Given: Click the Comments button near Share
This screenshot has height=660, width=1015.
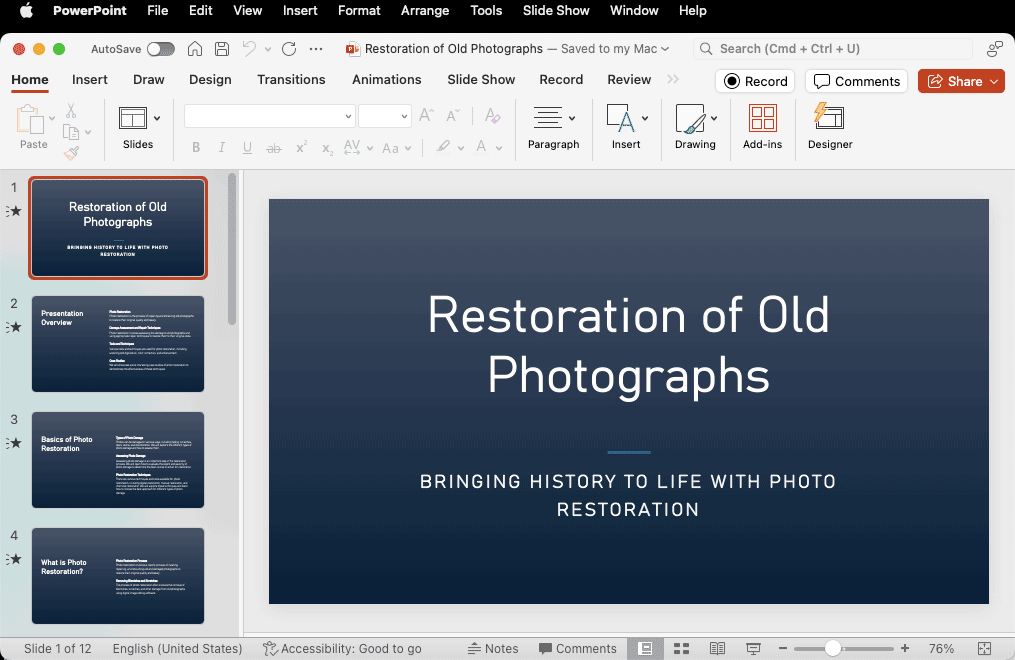Looking at the screenshot, I should coord(856,81).
